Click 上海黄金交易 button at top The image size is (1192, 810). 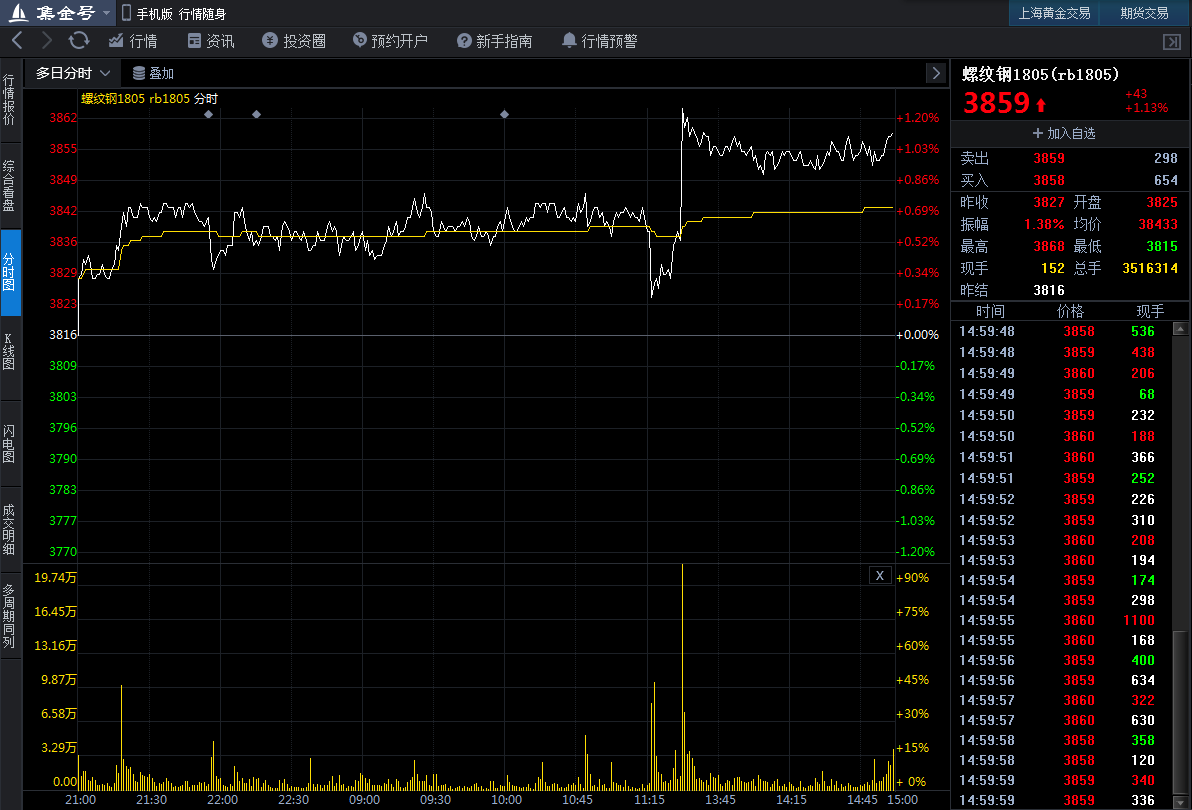(x=1054, y=13)
